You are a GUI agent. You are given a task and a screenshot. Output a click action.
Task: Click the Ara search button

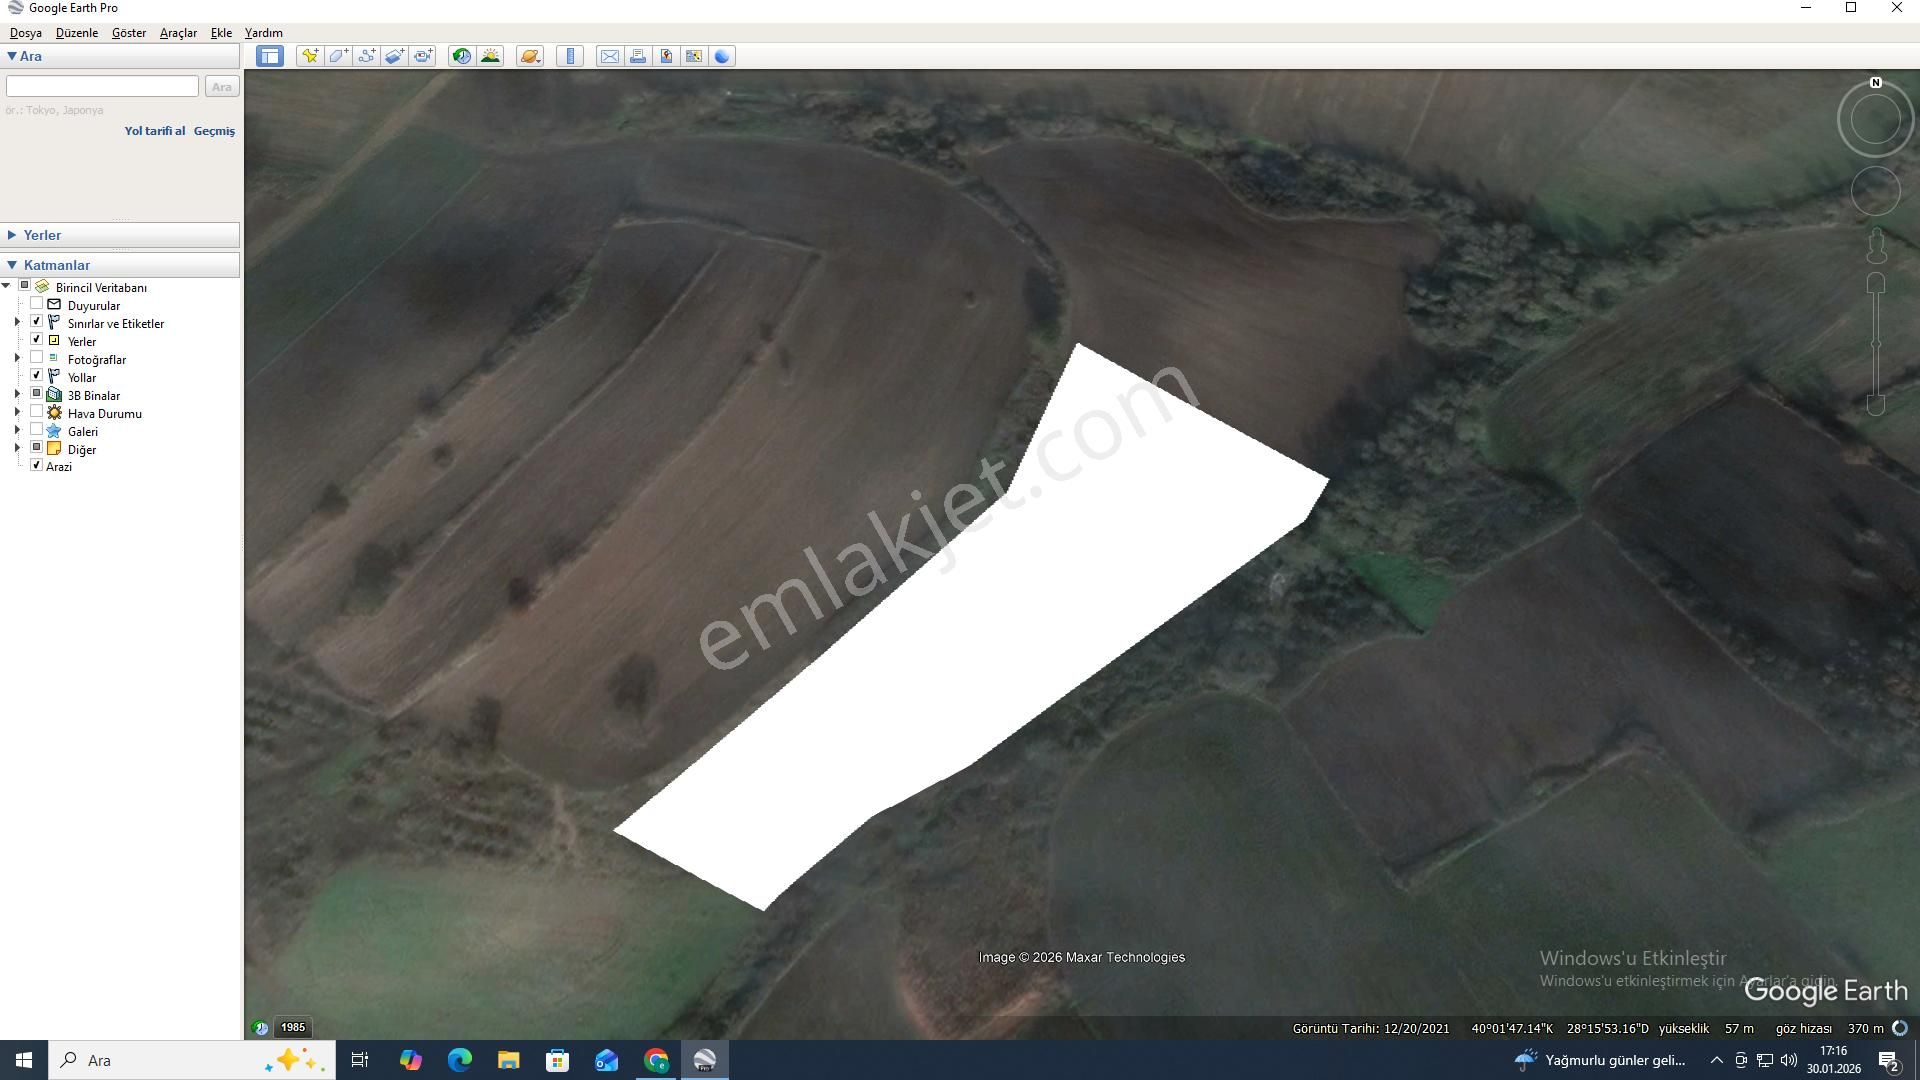pos(222,87)
